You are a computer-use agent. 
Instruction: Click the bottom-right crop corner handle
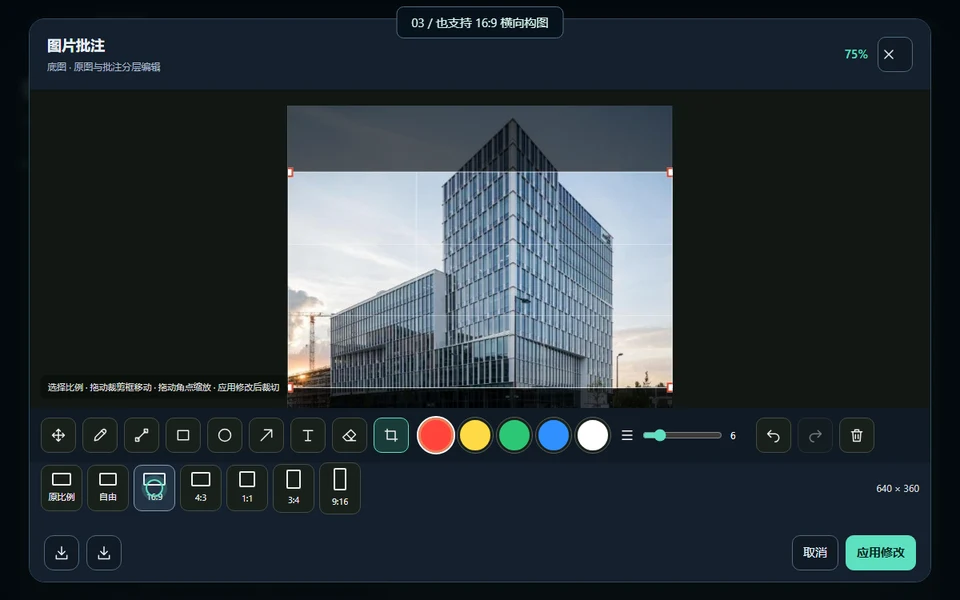(x=670, y=387)
